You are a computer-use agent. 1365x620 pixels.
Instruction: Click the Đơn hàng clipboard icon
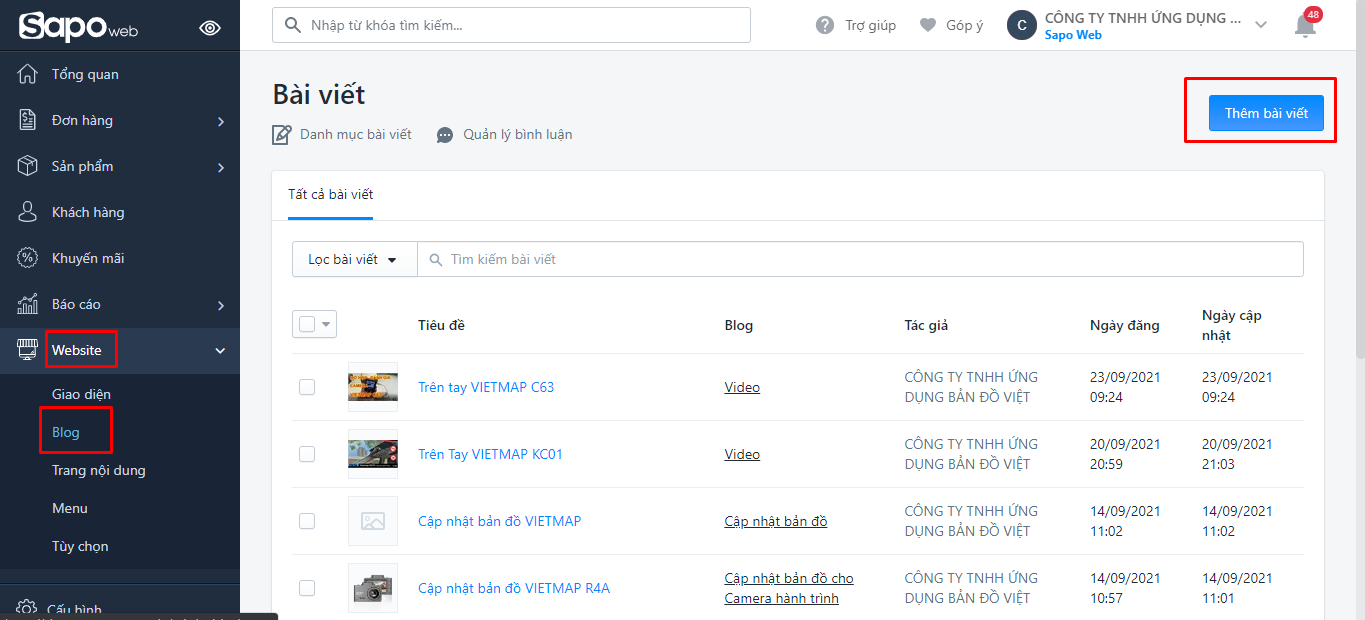(28, 120)
